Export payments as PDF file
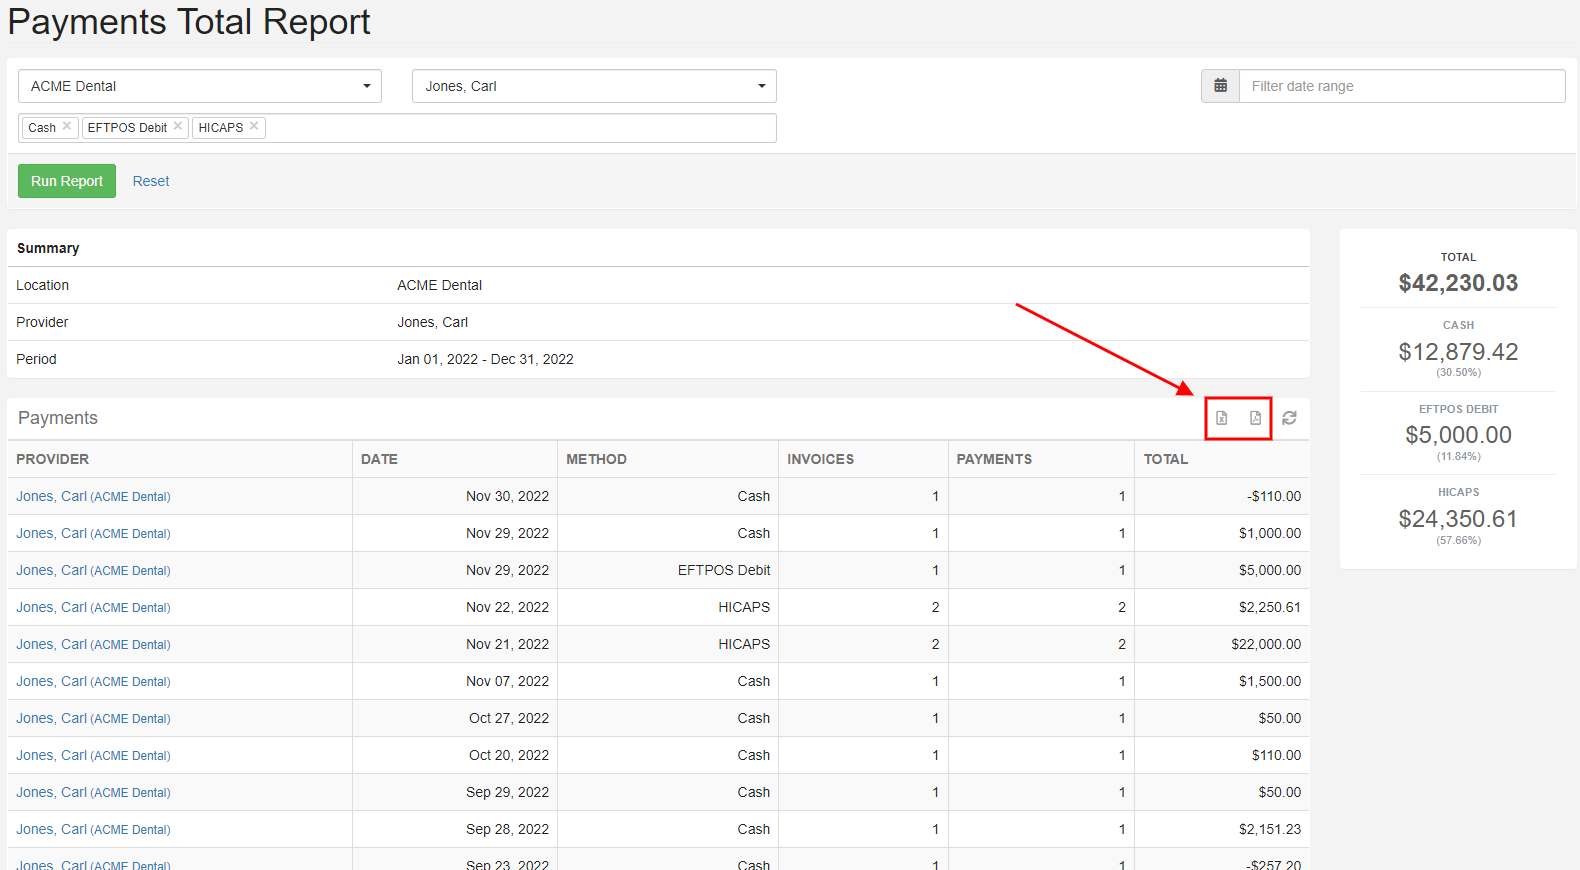This screenshot has width=1580, height=870. 1255,418
